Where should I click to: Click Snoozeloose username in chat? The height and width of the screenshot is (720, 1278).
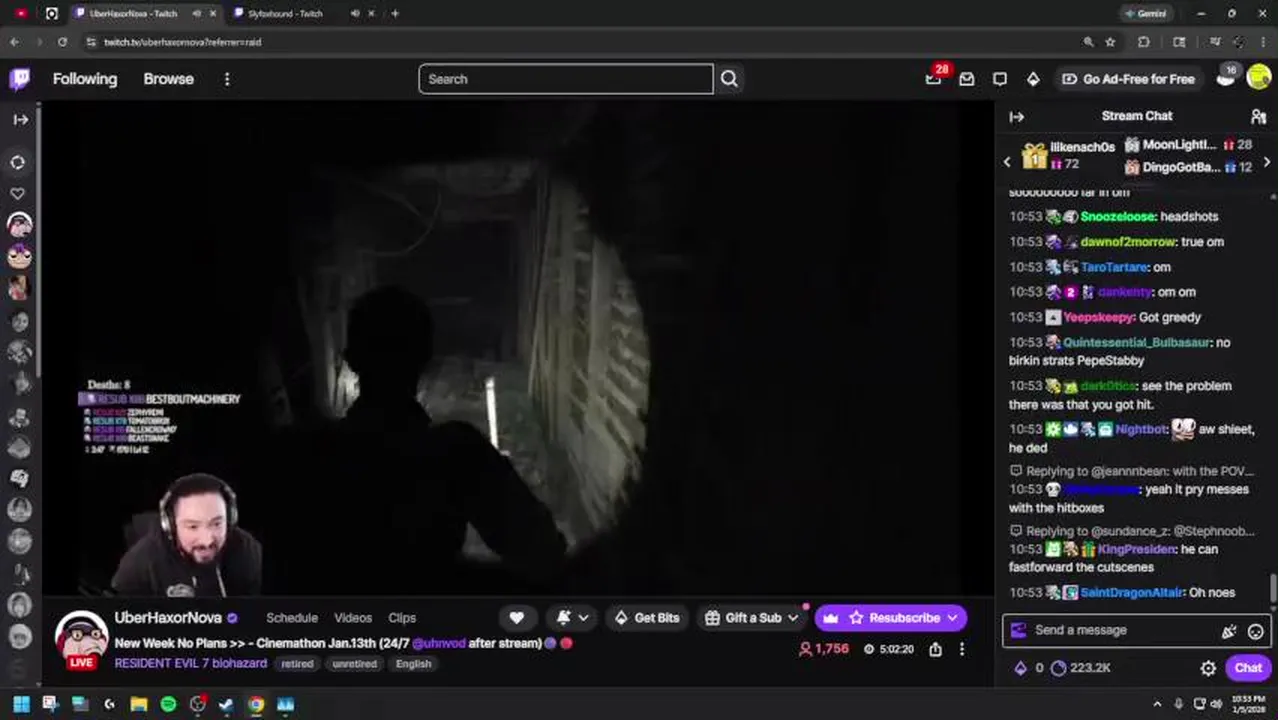click(1118, 217)
